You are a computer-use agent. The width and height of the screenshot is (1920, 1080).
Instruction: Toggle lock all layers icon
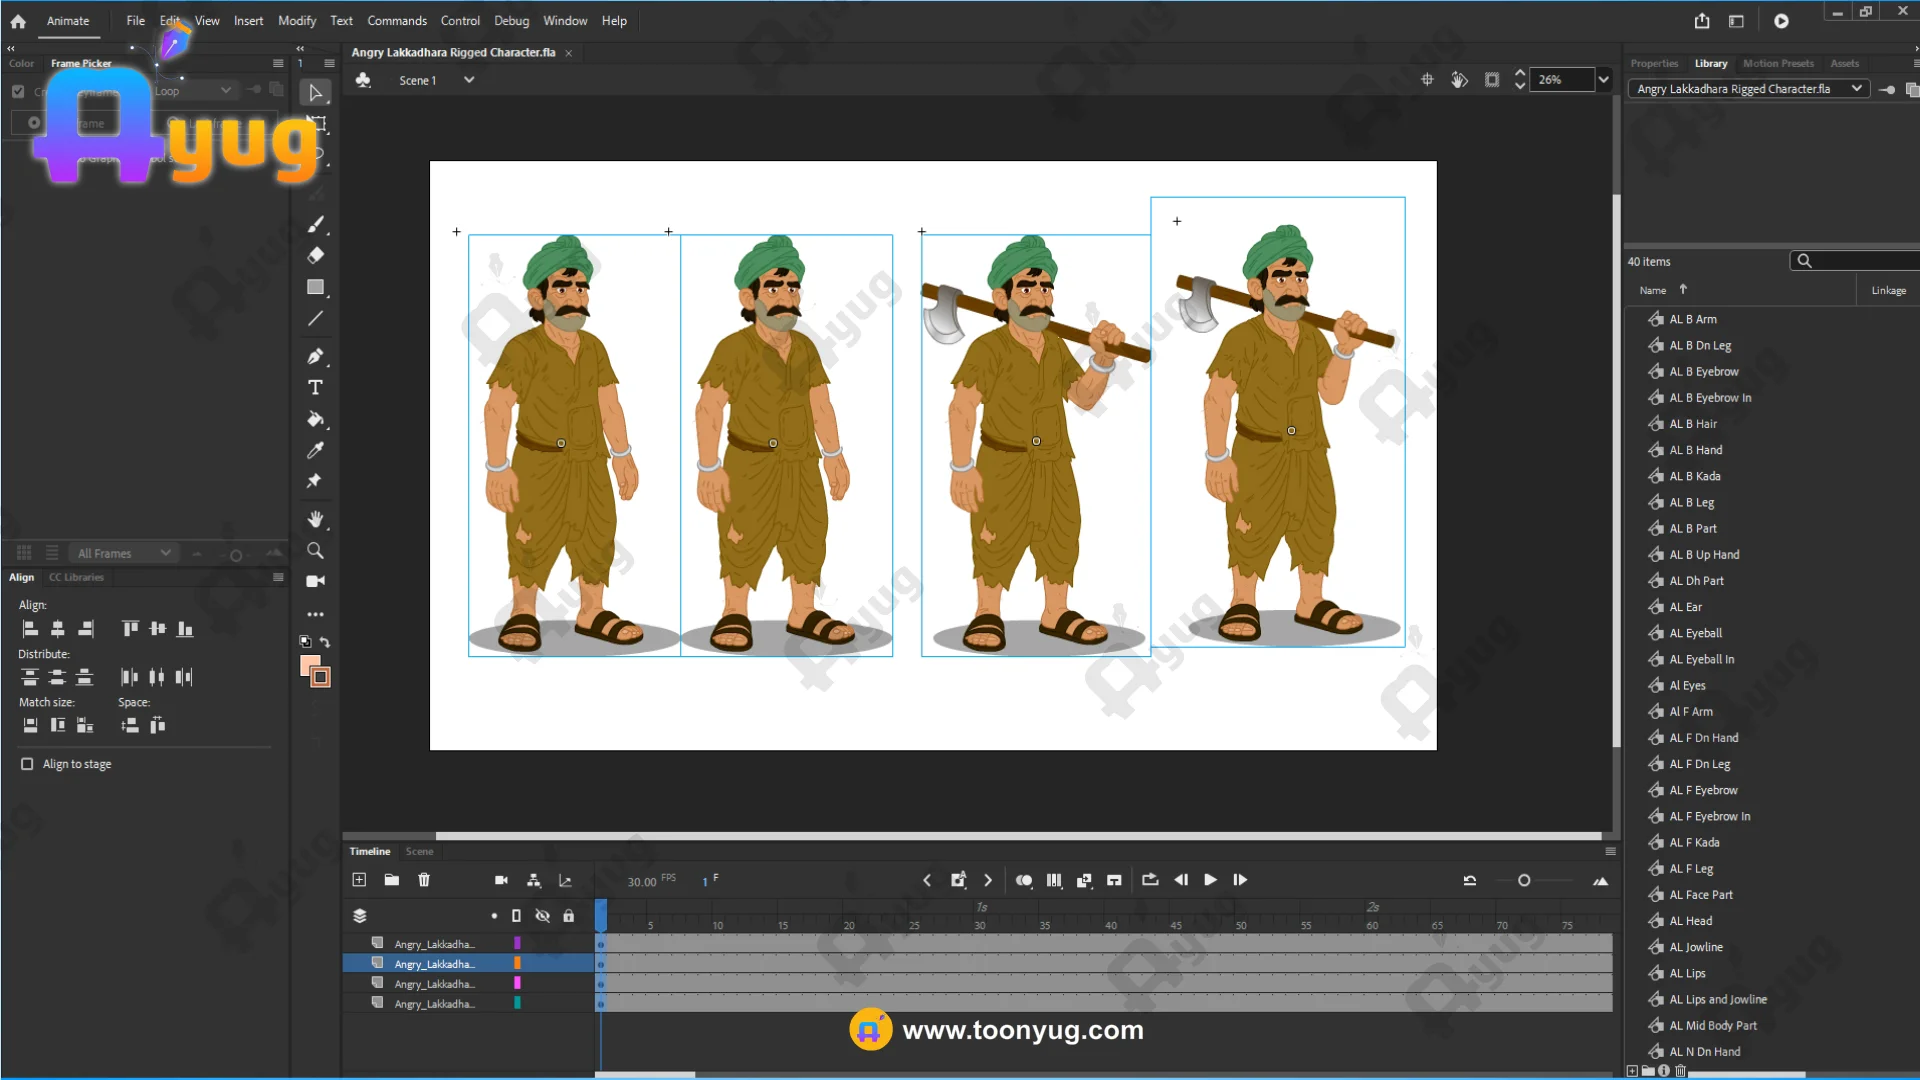pos(568,916)
